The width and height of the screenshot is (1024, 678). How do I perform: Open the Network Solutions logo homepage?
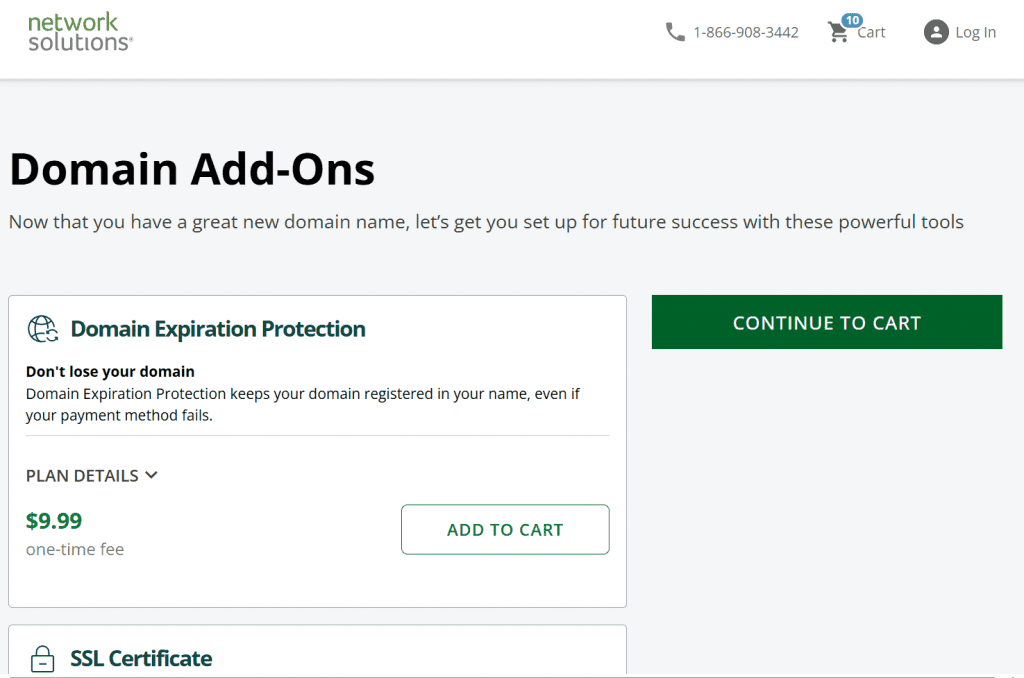(80, 32)
